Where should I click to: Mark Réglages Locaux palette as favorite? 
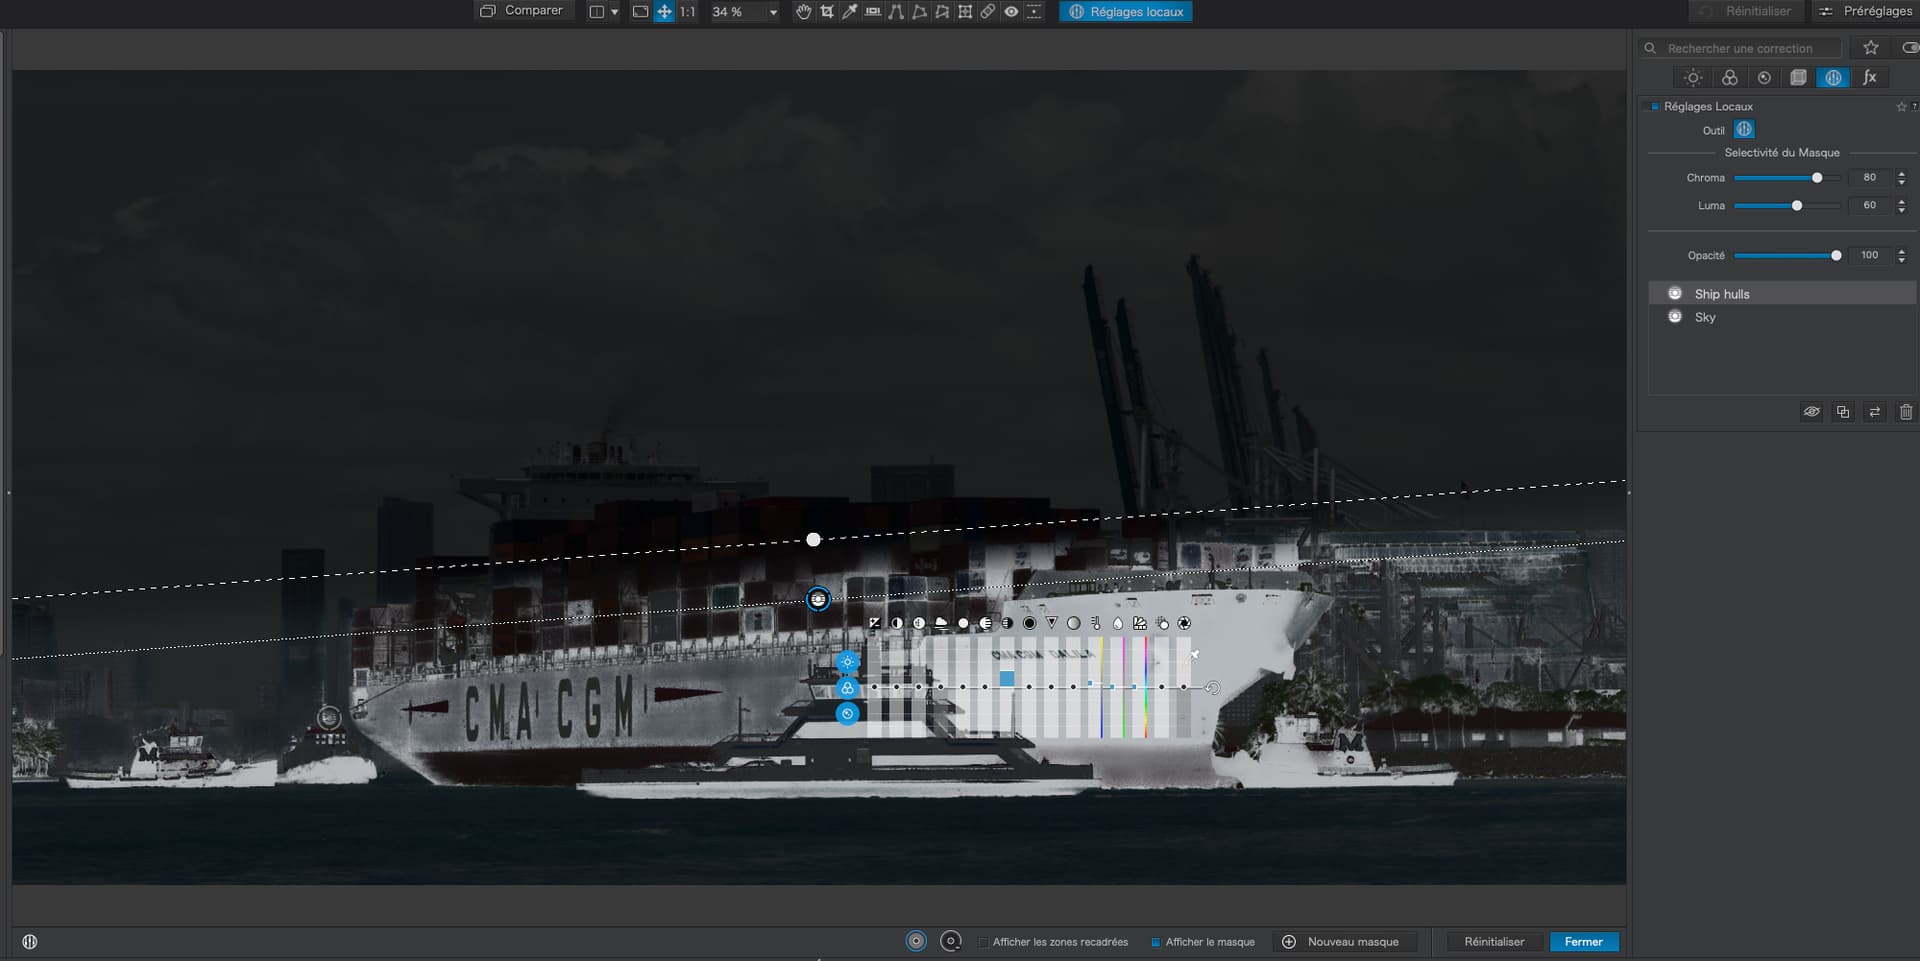(x=1901, y=106)
